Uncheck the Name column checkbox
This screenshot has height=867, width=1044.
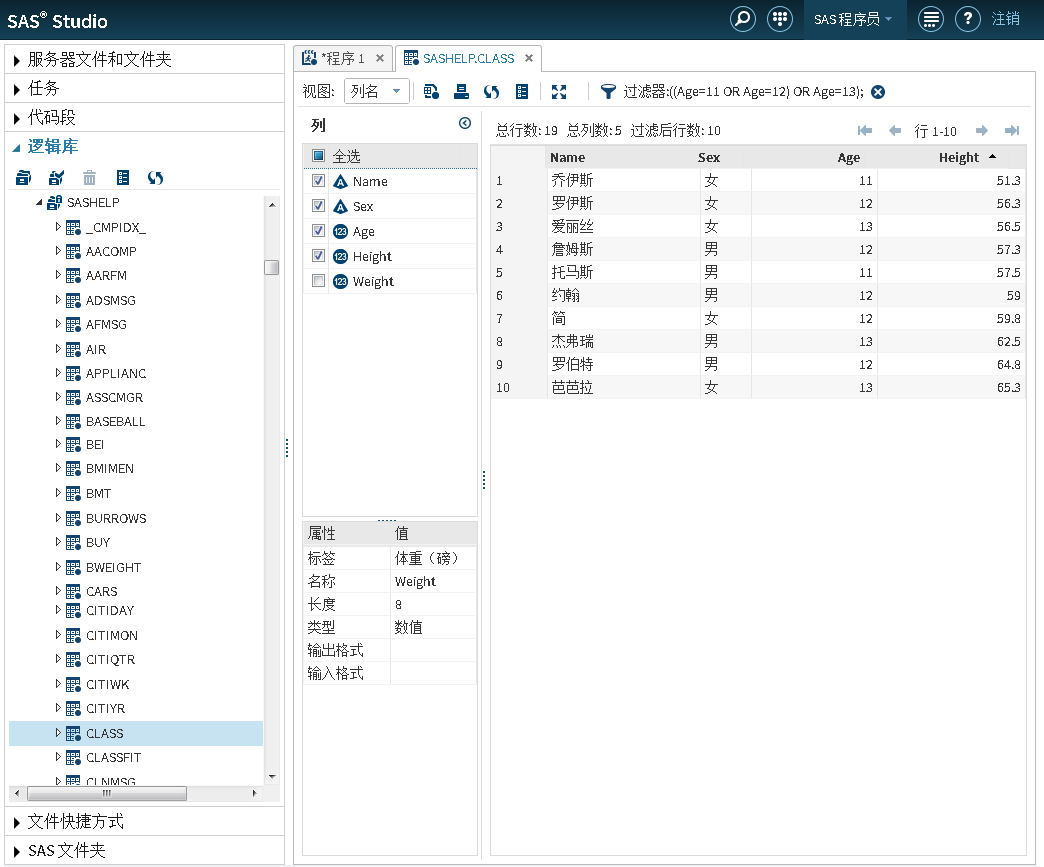(318, 181)
